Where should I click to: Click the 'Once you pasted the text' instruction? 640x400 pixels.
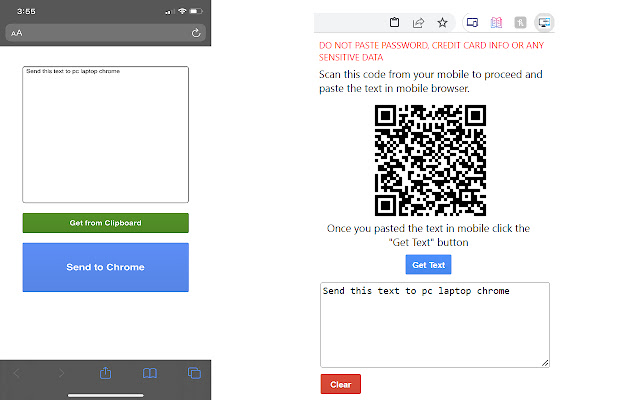pyautogui.click(x=428, y=235)
